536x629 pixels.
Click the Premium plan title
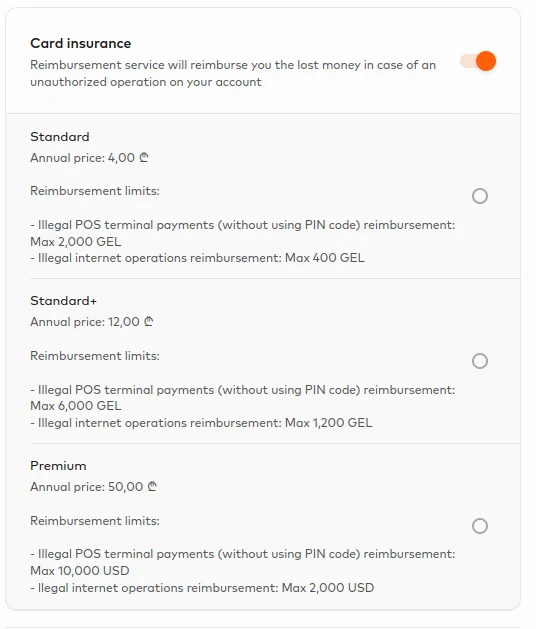pyautogui.click(x=58, y=466)
